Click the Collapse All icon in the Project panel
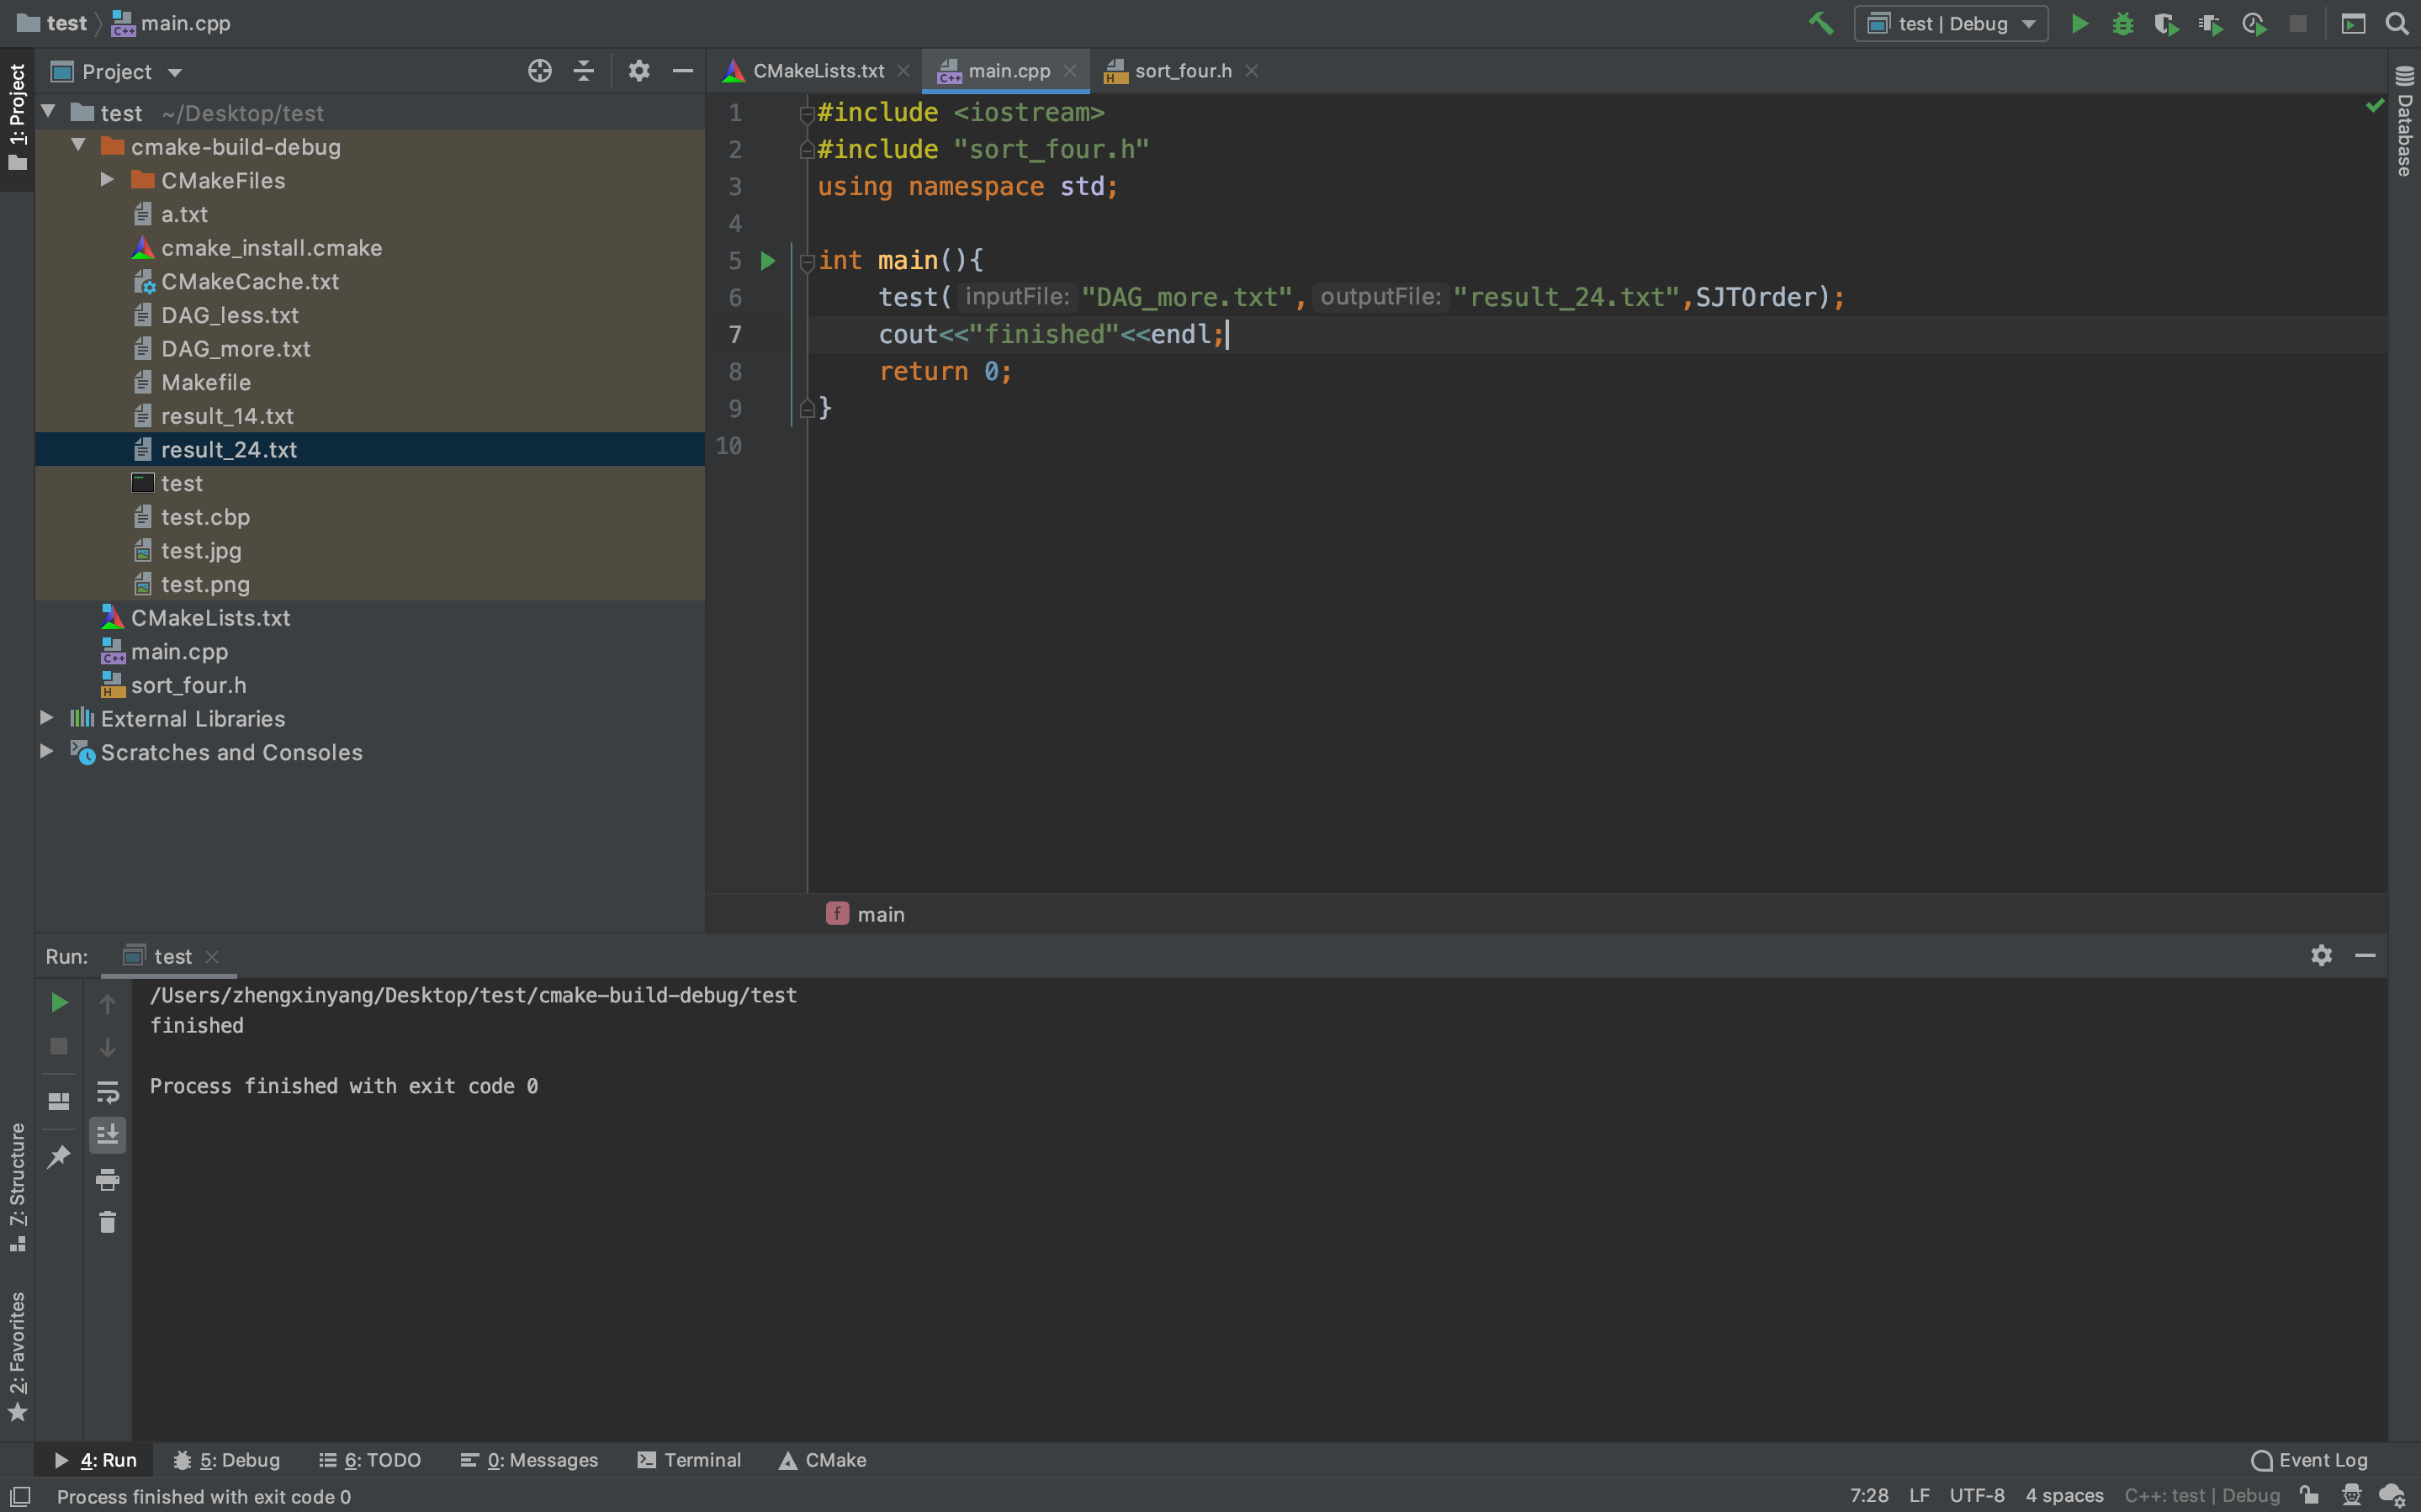This screenshot has height=1512, width=2421. 584,71
